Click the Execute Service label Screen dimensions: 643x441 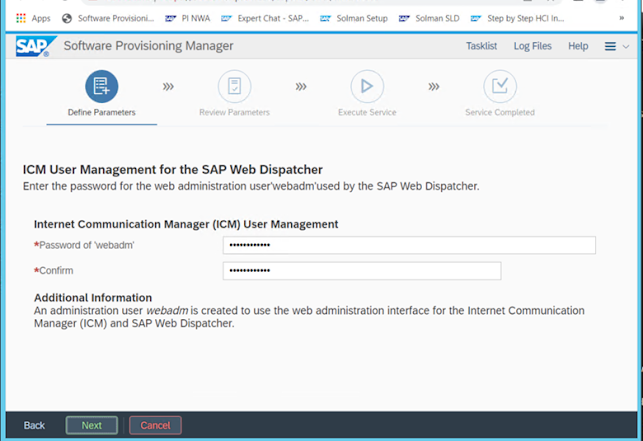click(367, 112)
